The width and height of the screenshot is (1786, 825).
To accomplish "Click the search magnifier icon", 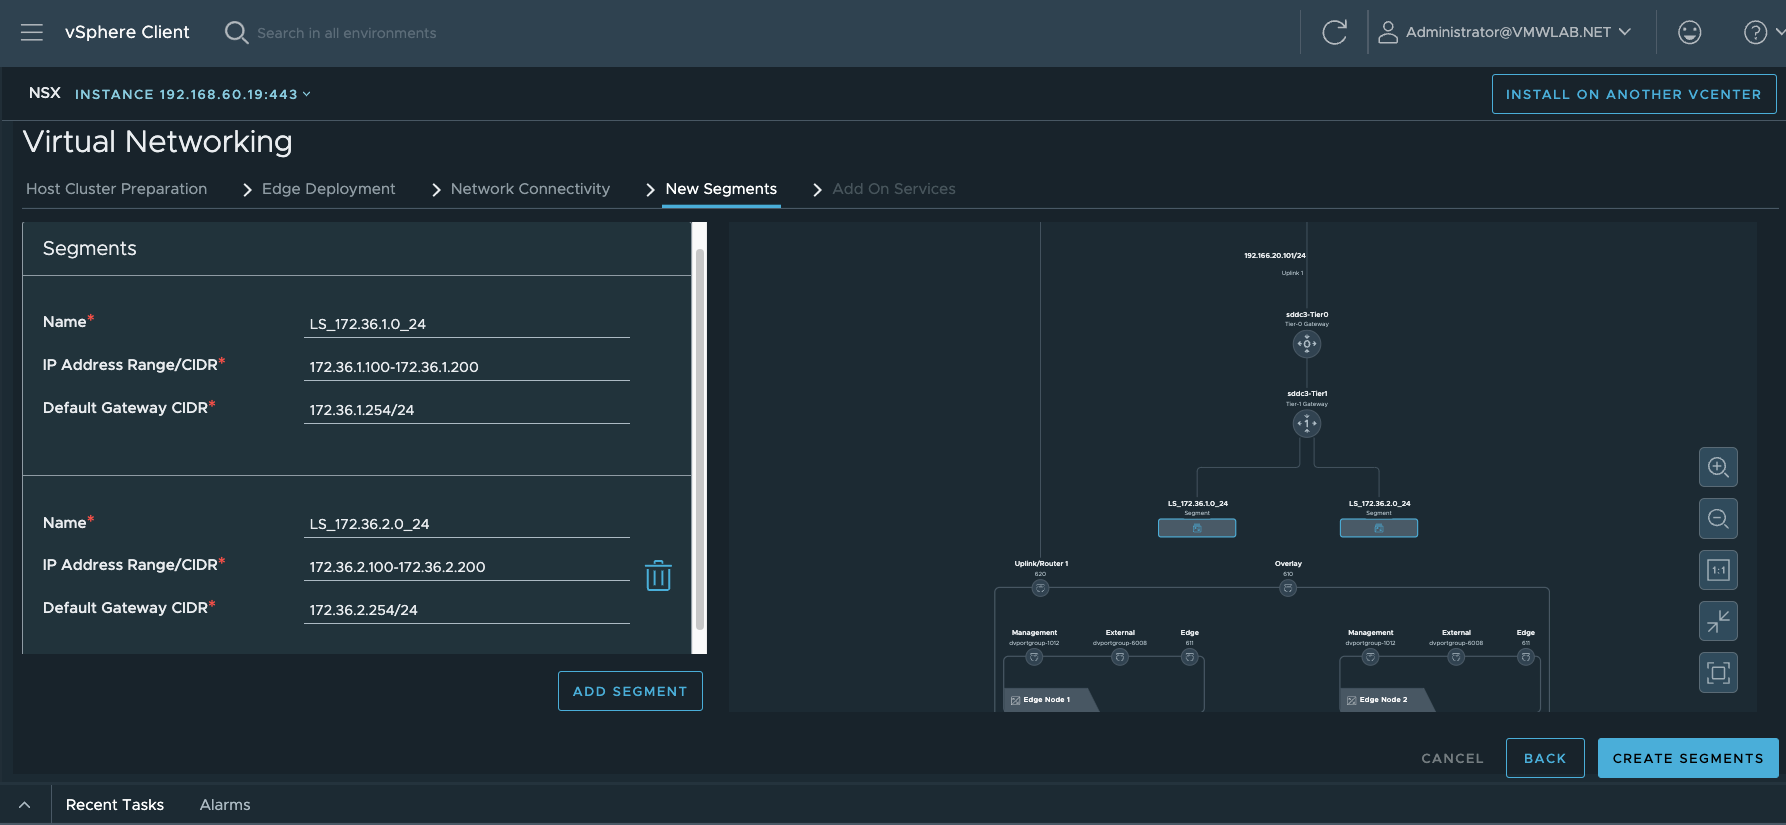I will tap(236, 32).
